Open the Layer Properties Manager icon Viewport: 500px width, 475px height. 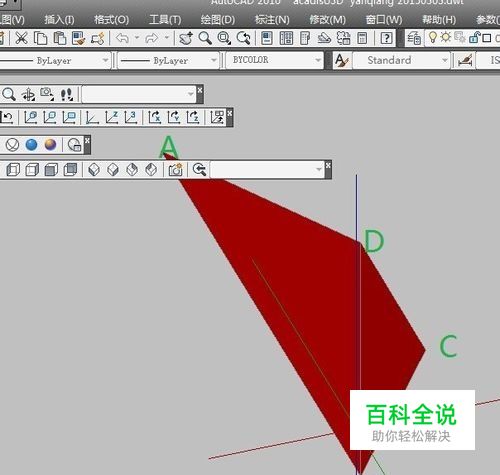[x=414, y=38]
